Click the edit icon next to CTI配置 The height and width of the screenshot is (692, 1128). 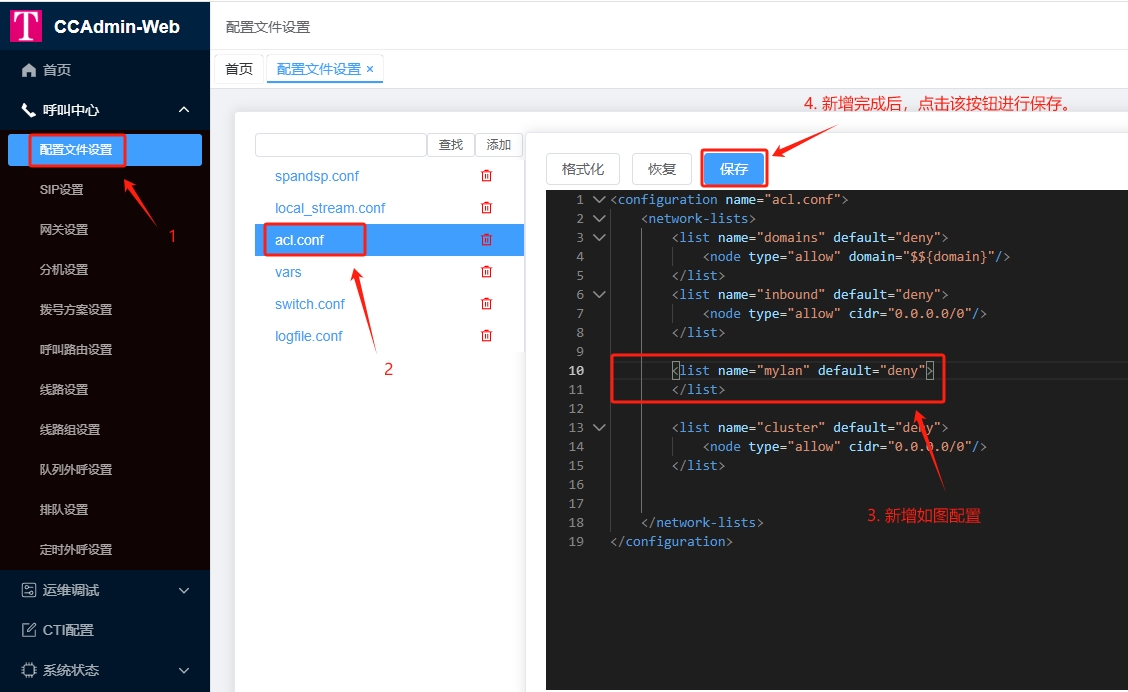[29, 630]
